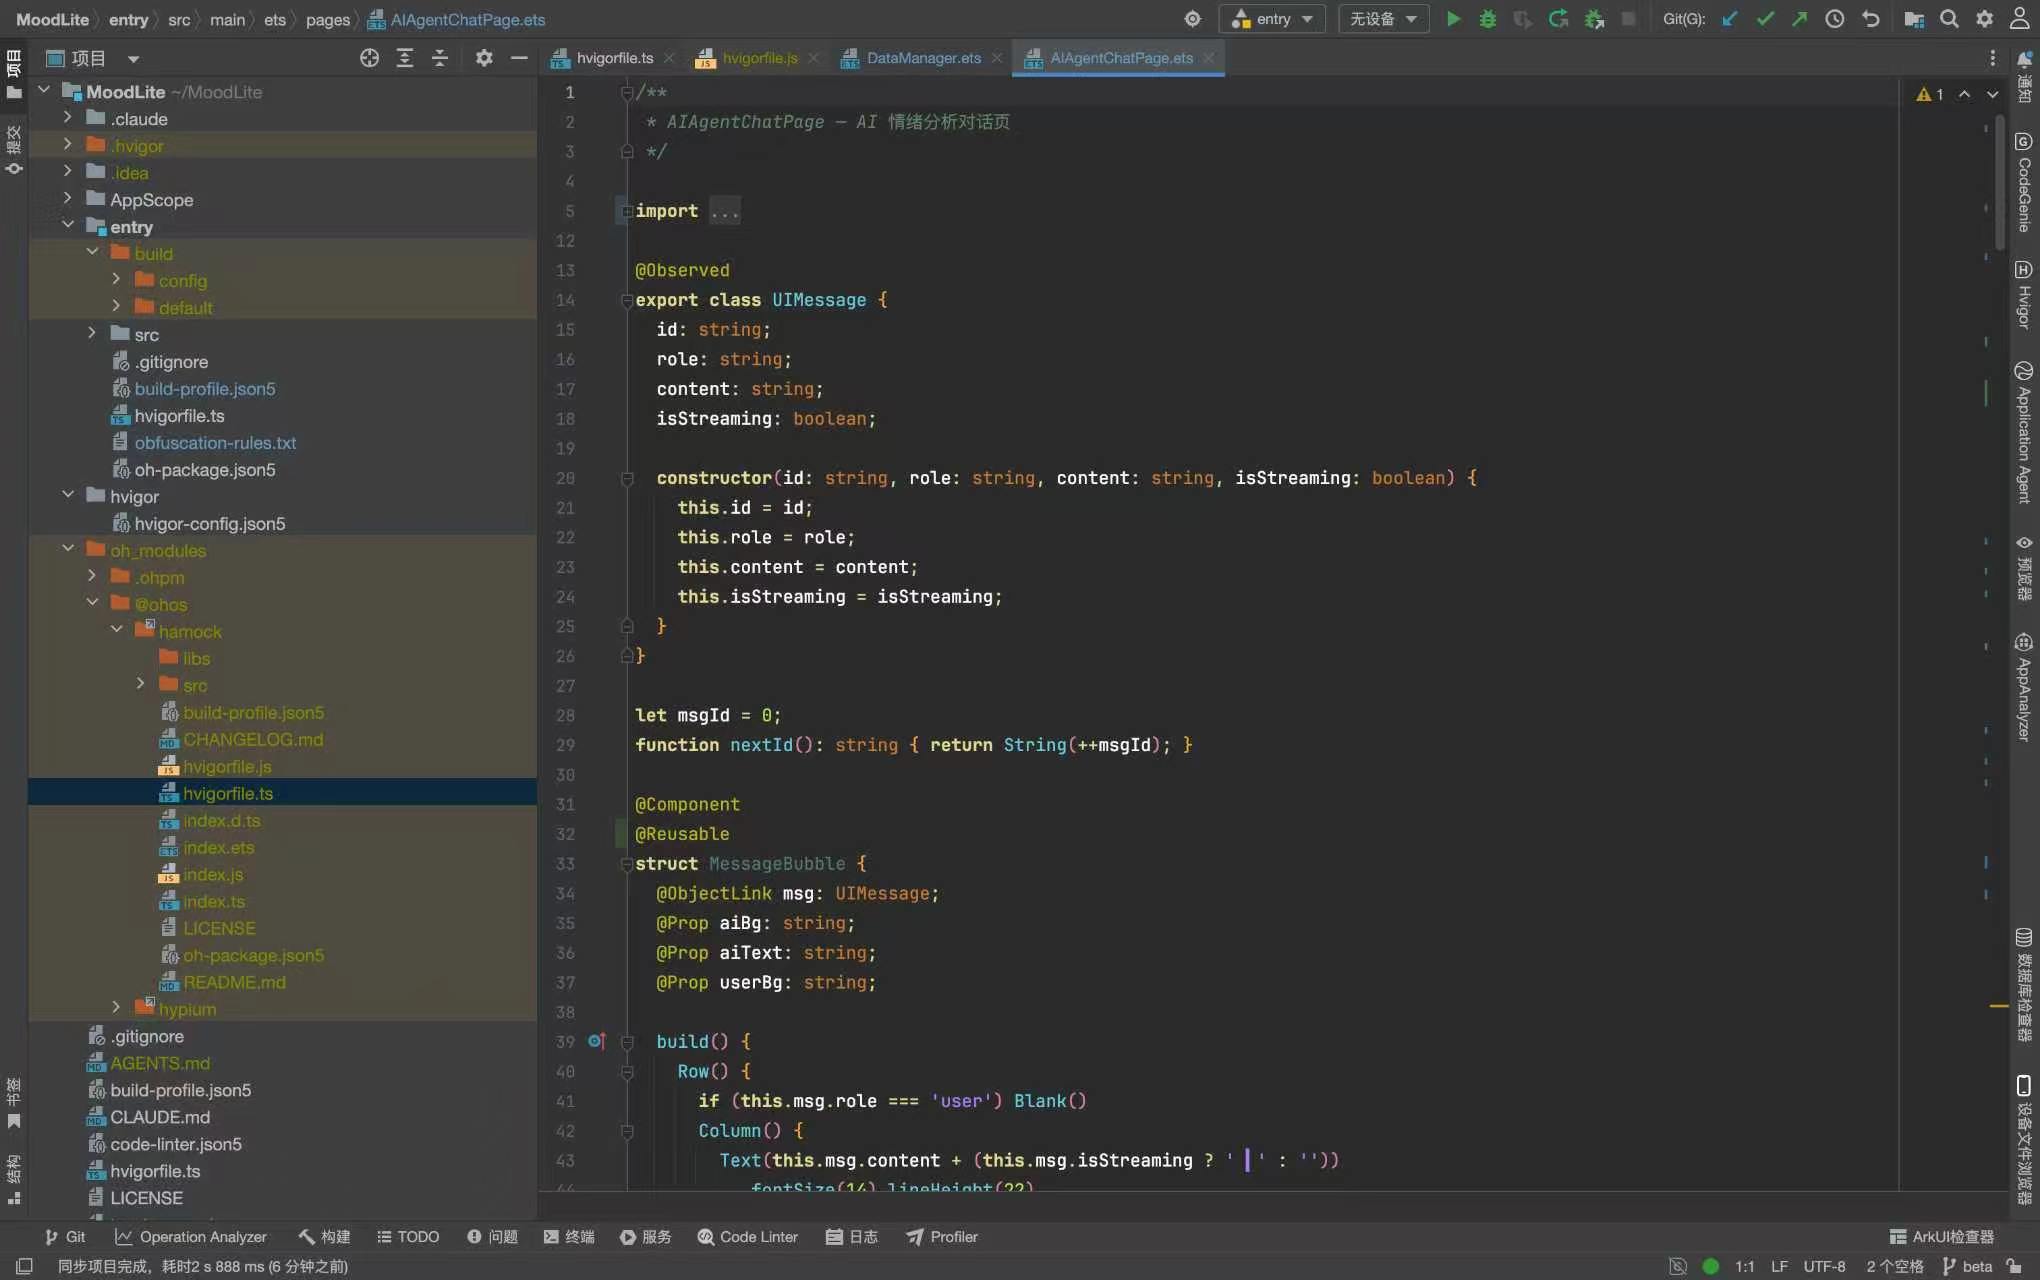Screen dimensions: 2040x1280
Task: Toggle fold of UIMessage class
Action: [x=627, y=300]
